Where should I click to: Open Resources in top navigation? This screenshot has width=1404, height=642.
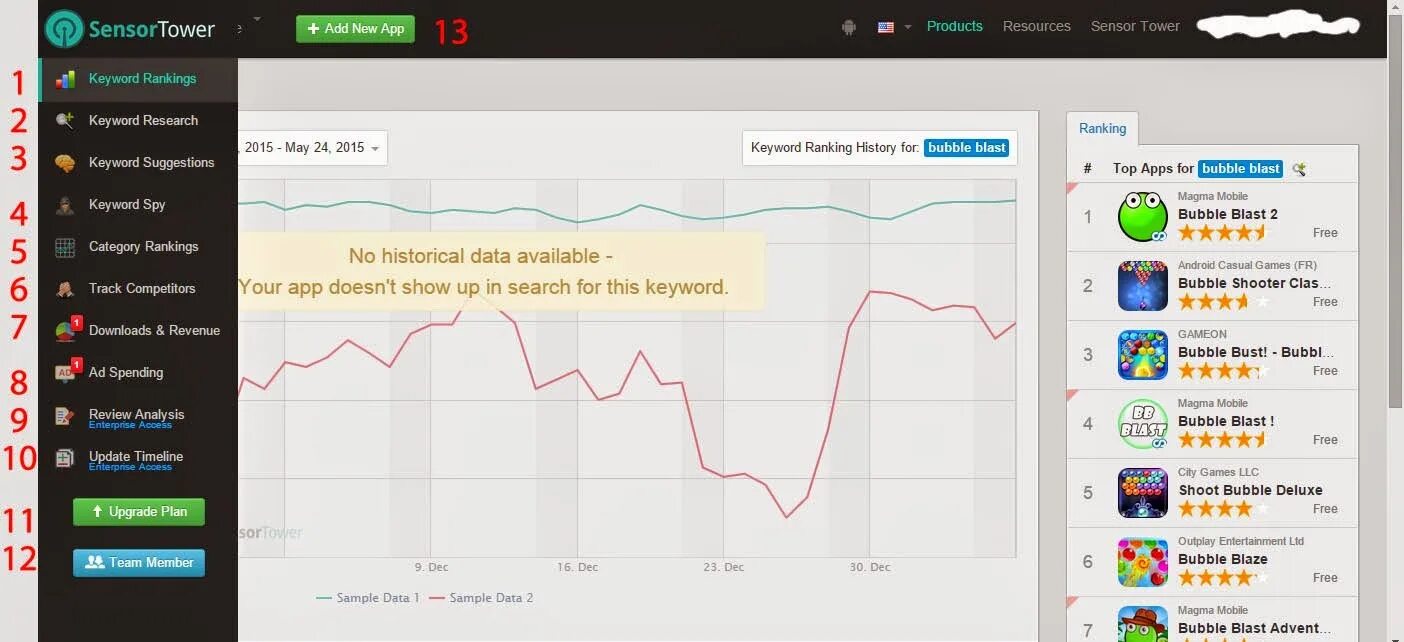click(x=1037, y=27)
